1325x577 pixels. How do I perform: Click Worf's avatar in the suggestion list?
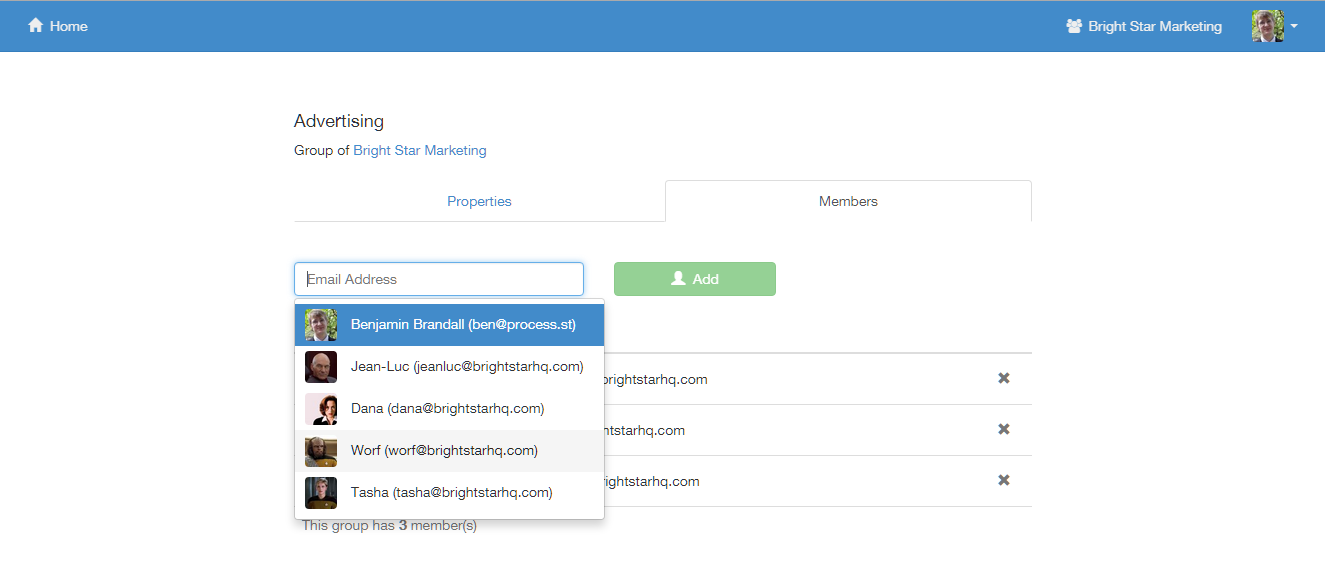point(321,451)
